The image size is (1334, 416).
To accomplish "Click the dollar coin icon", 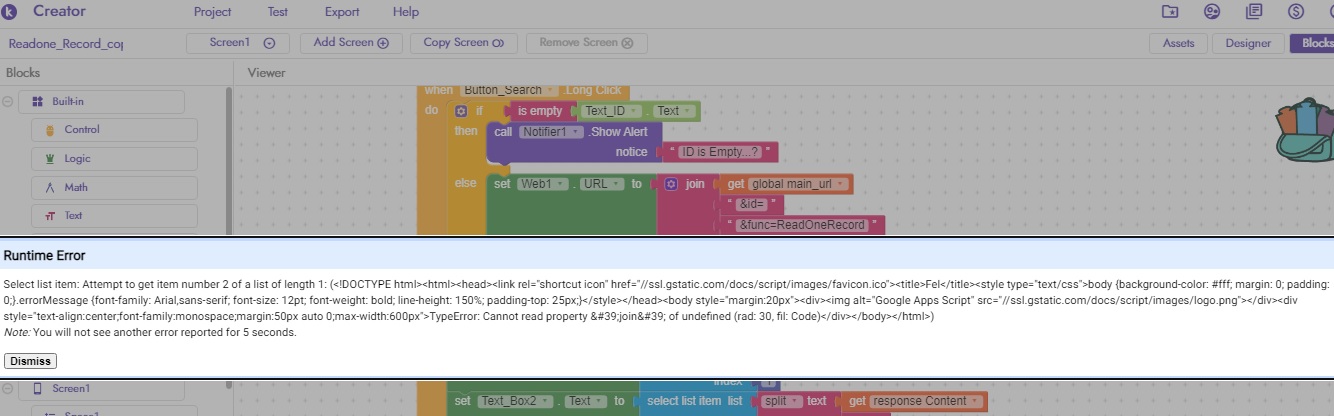I will tap(1296, 12).
